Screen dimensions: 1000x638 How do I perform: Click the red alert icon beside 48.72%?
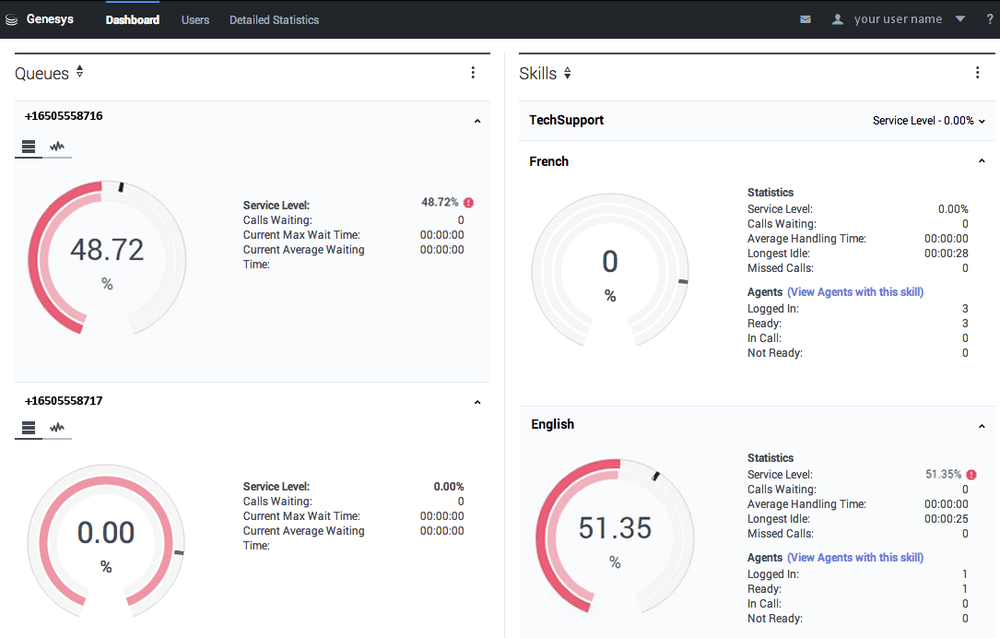pyautogui.click(x=469, y=203)
